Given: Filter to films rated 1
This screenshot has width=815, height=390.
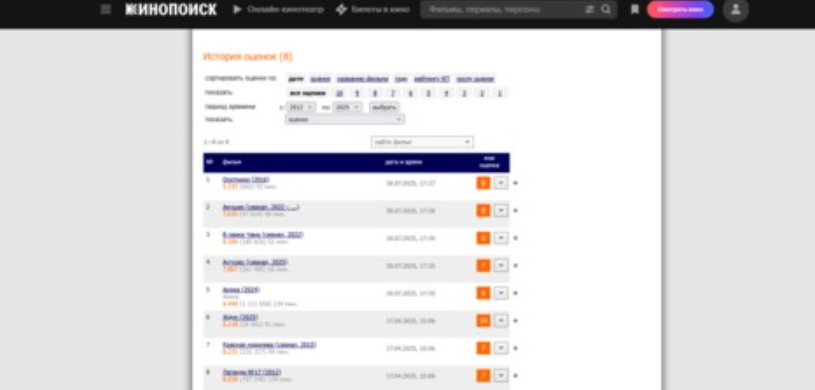Looking at the screenshot, I should coord(499,93).
